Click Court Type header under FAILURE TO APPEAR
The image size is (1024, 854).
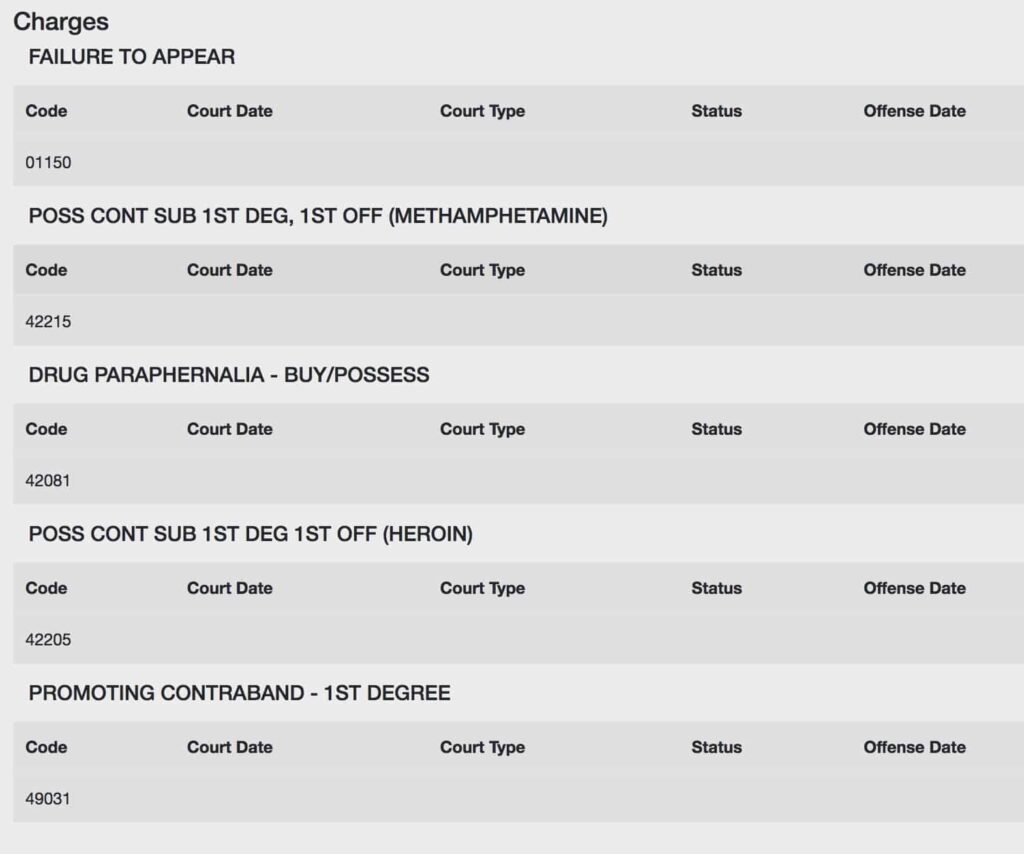pyautogui.click(x=483, y=111)
